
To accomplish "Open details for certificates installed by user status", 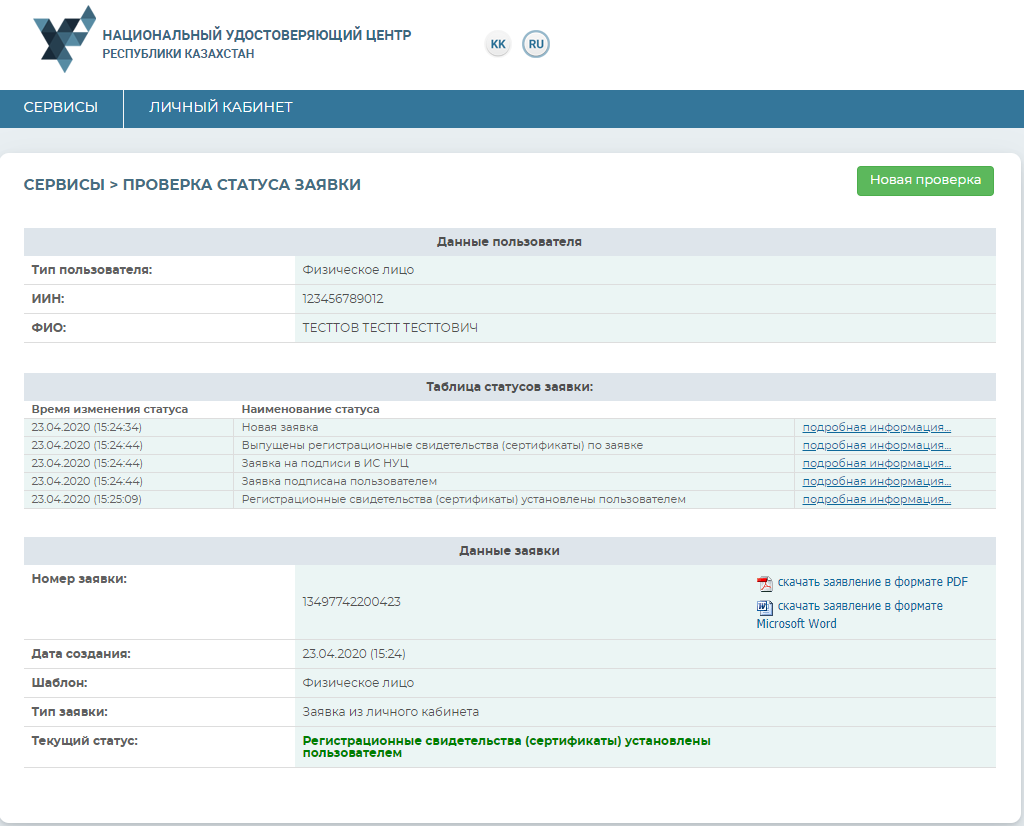I will click(876, 500).
